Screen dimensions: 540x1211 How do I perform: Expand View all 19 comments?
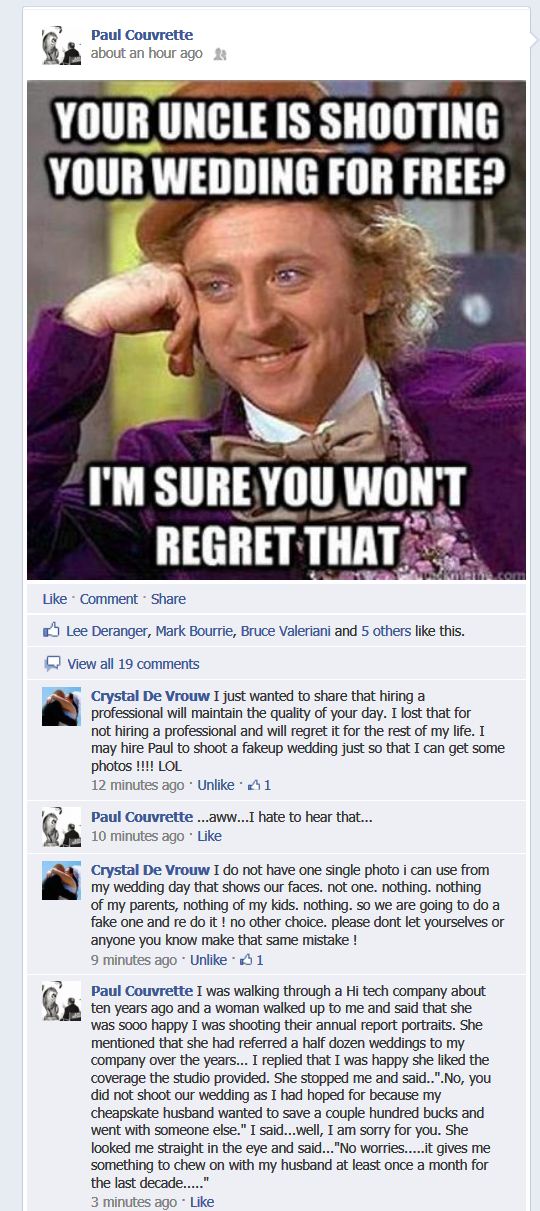[133, 664]
